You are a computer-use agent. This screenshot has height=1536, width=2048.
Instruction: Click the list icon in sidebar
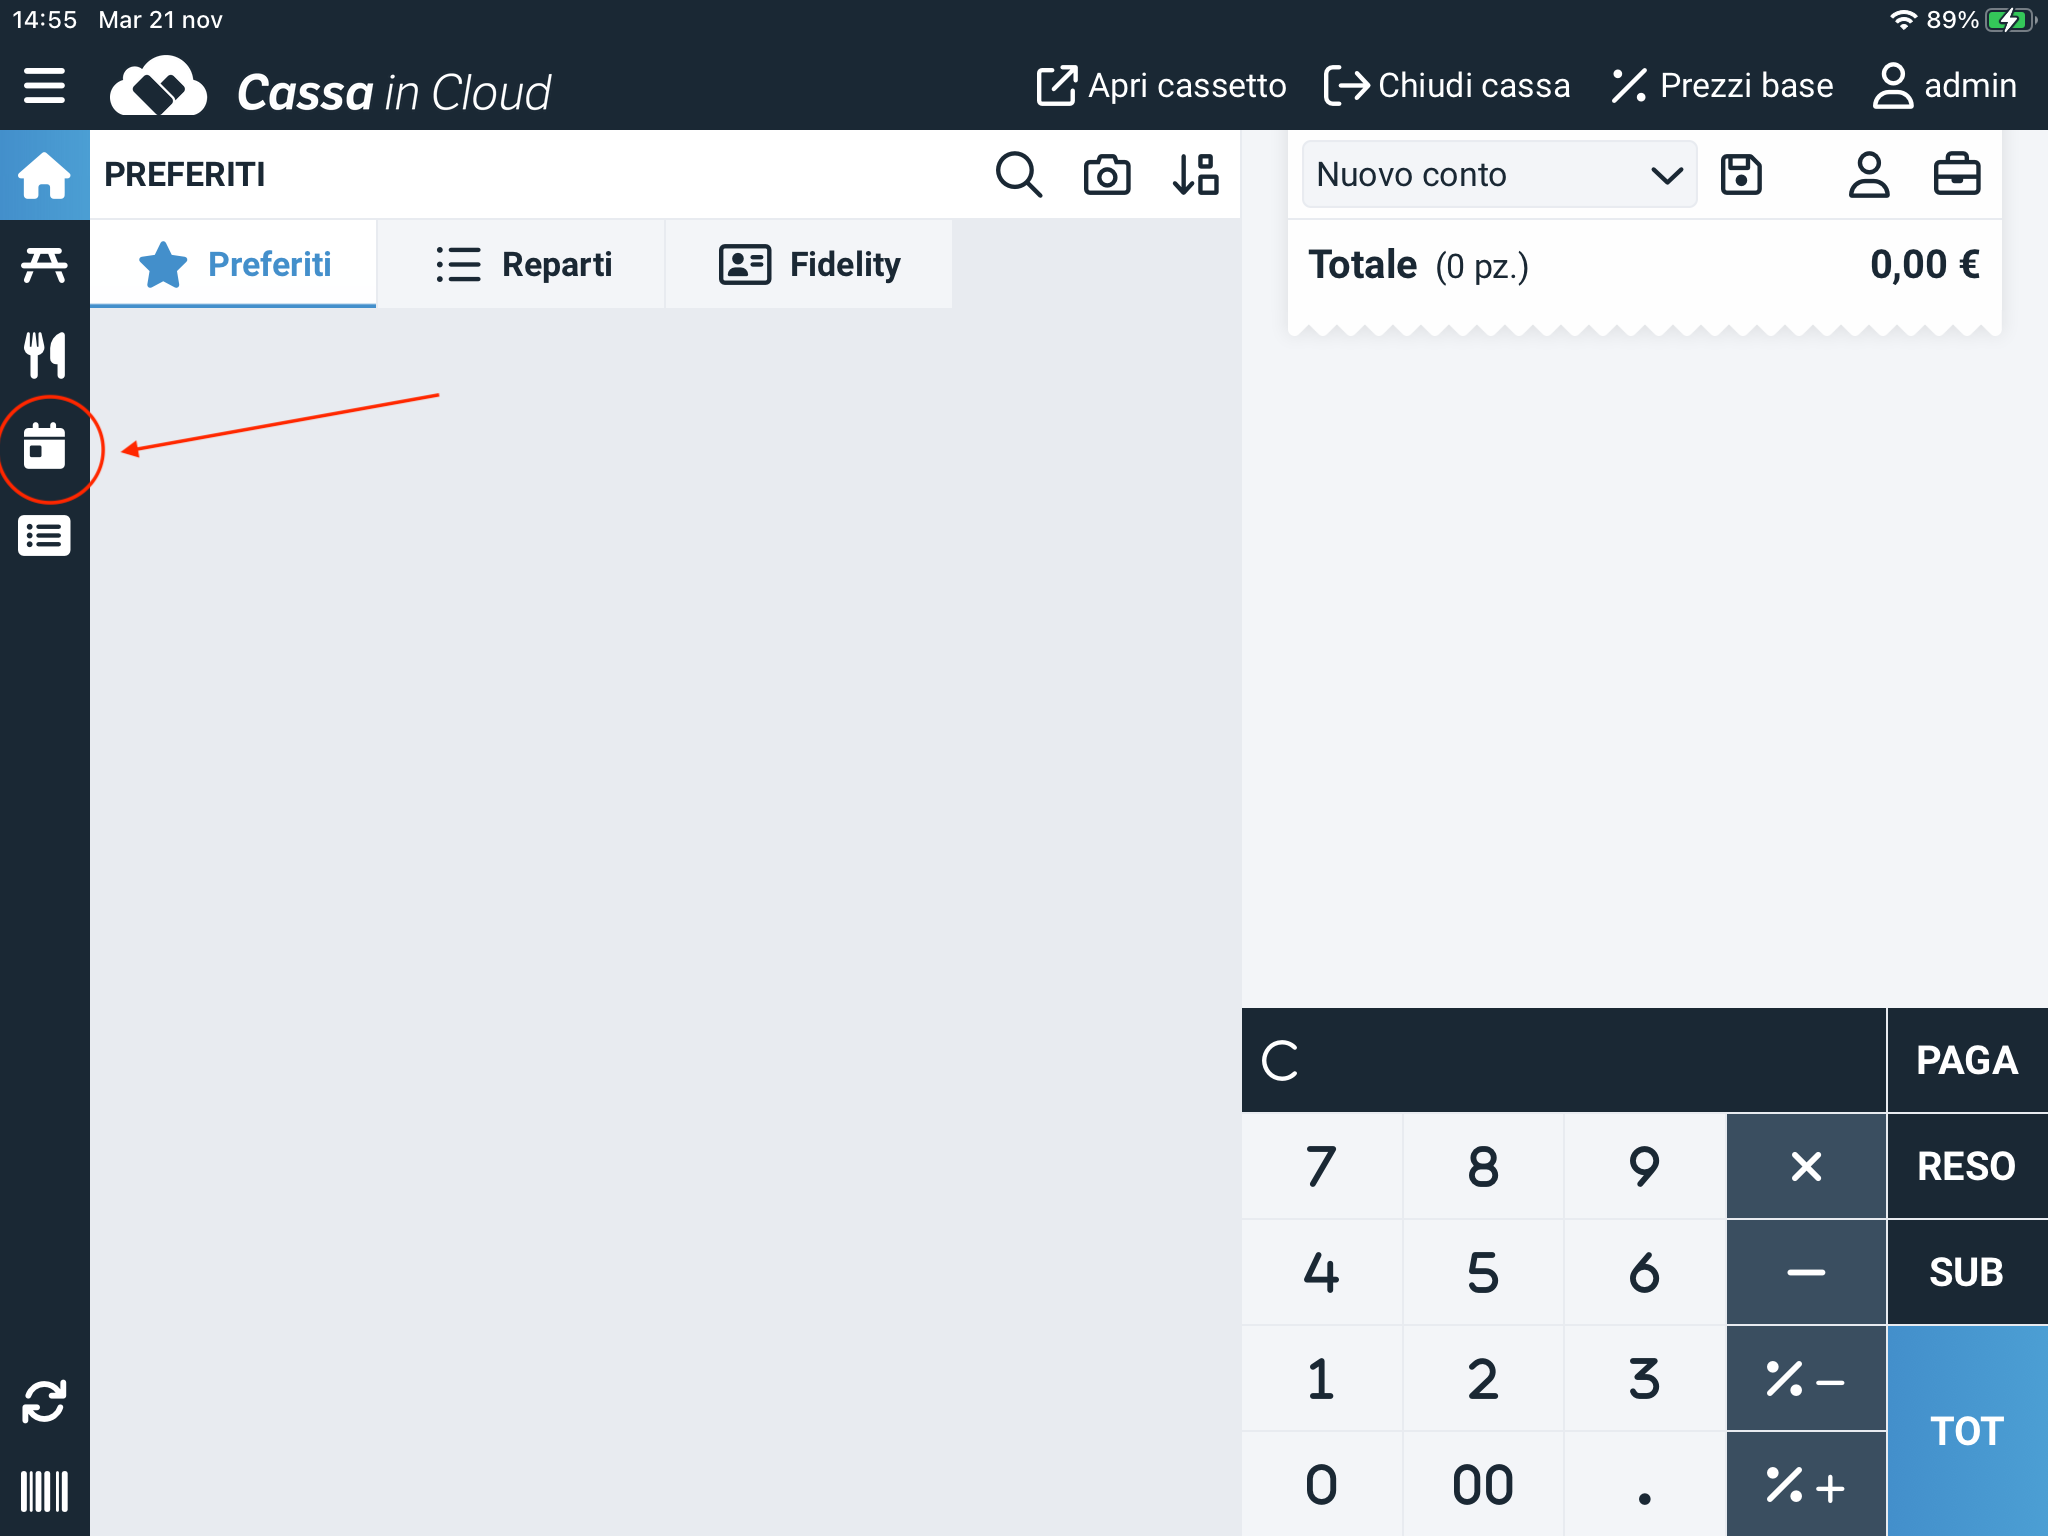[44, 536]
